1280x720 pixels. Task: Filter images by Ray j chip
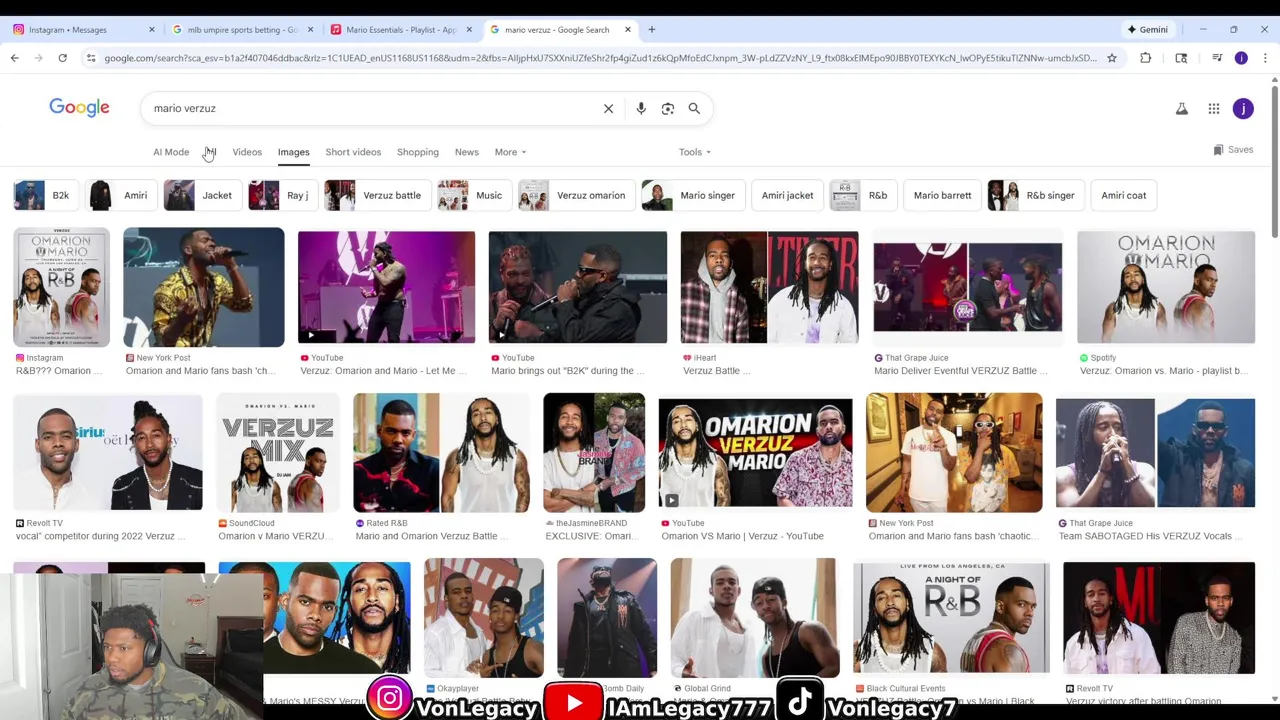pyautogui.click(x=281, y=195)
